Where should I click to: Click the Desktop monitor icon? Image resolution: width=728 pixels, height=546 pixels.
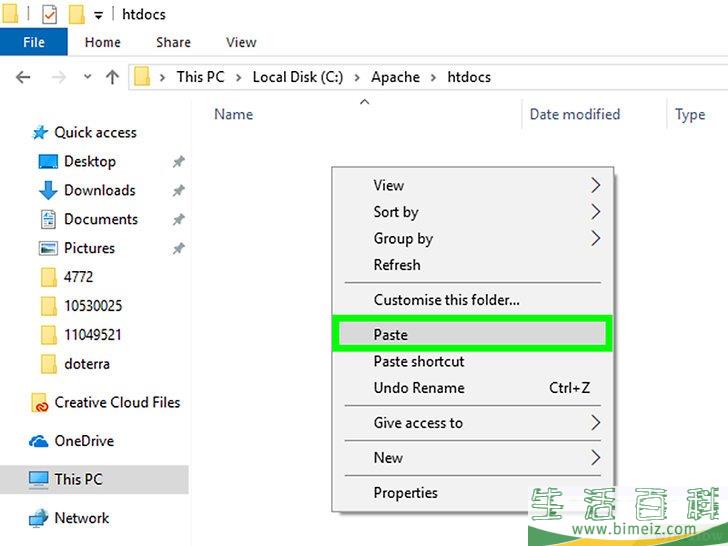pos(48,162)
